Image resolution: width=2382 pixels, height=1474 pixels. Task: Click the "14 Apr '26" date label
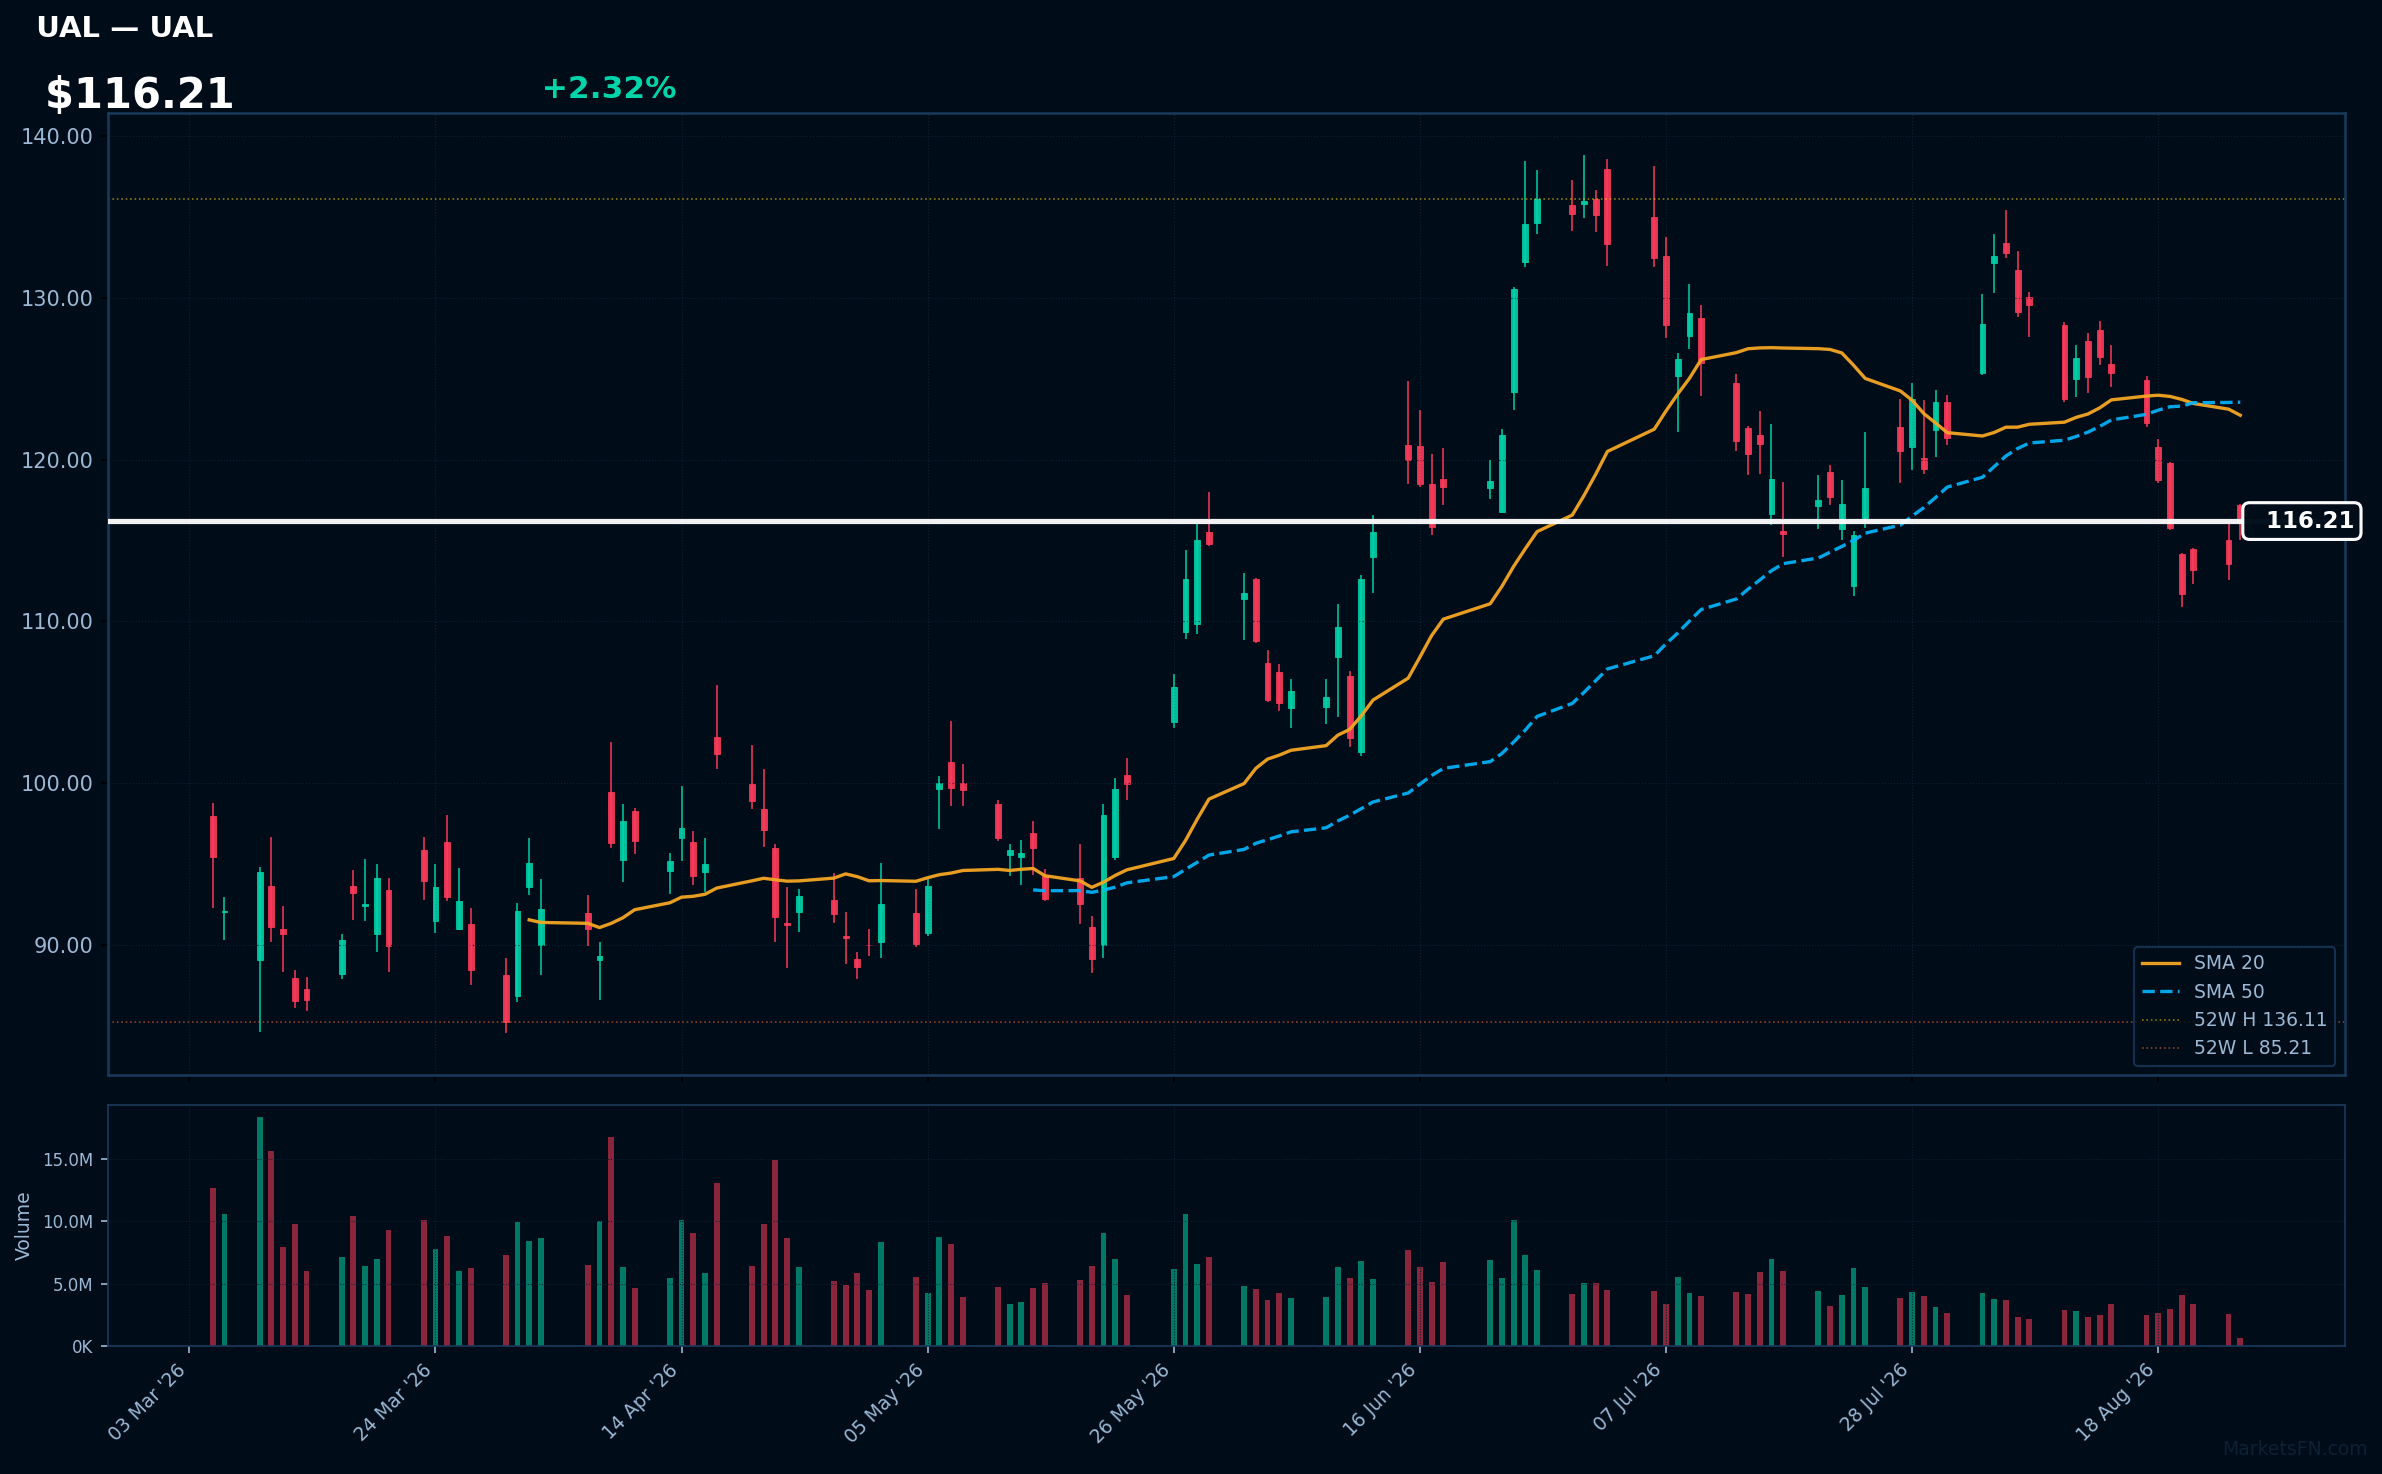(x=639, y=1402)
